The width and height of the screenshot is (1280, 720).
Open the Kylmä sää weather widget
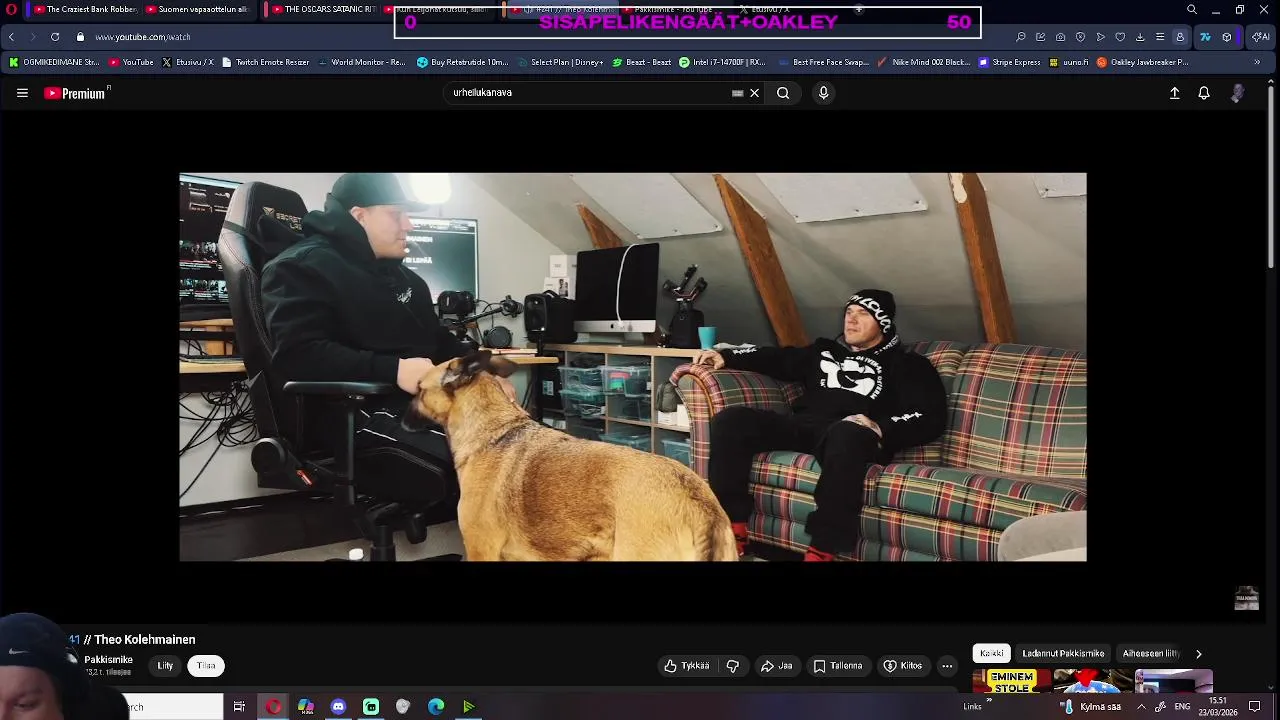[1091, 707]
